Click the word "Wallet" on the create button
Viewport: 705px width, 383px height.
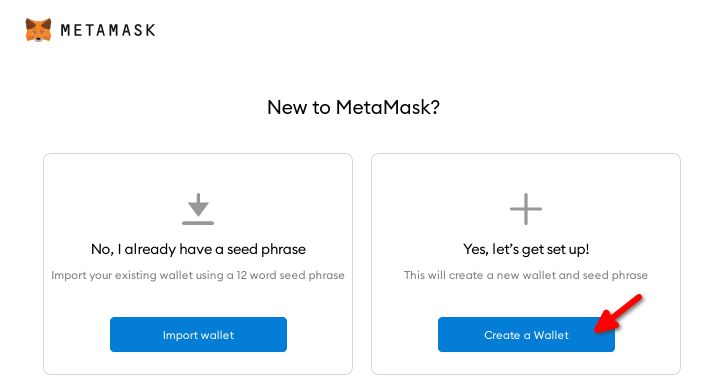(x=551, y=335)
